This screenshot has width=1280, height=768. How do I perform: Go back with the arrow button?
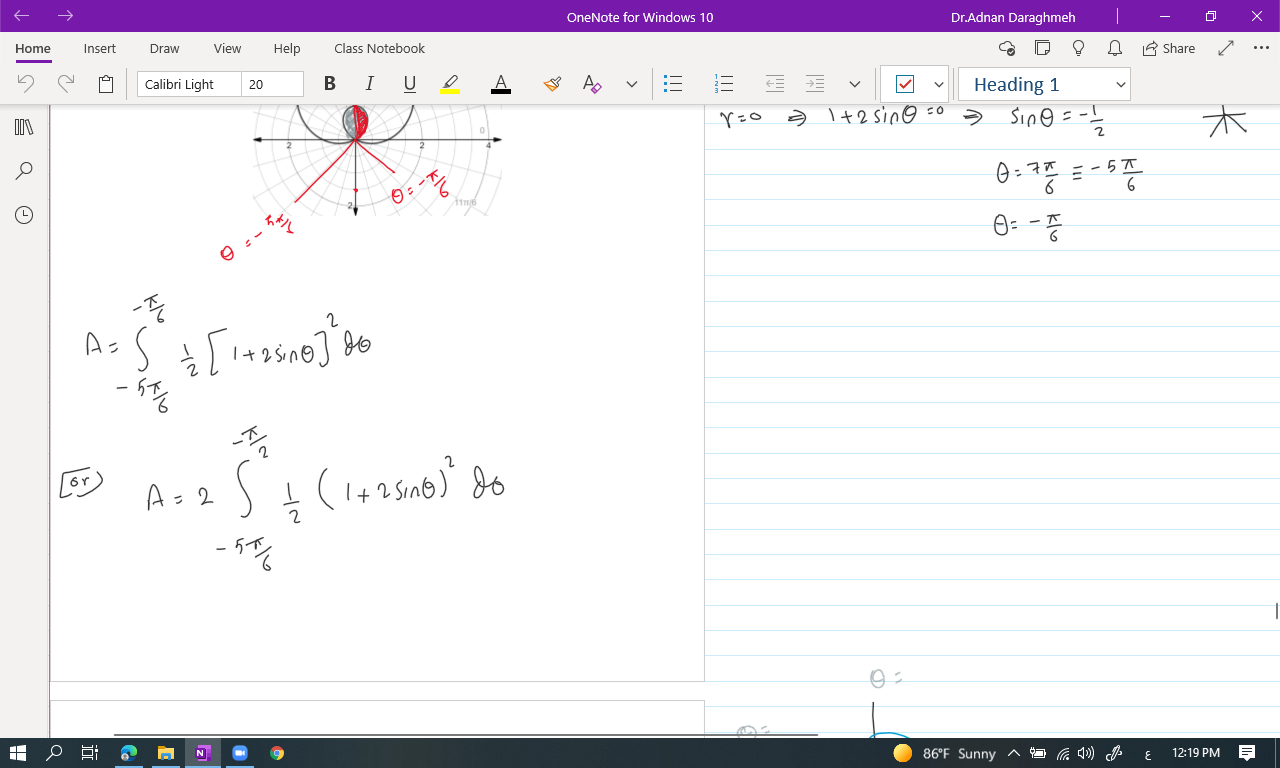(22, 16)
